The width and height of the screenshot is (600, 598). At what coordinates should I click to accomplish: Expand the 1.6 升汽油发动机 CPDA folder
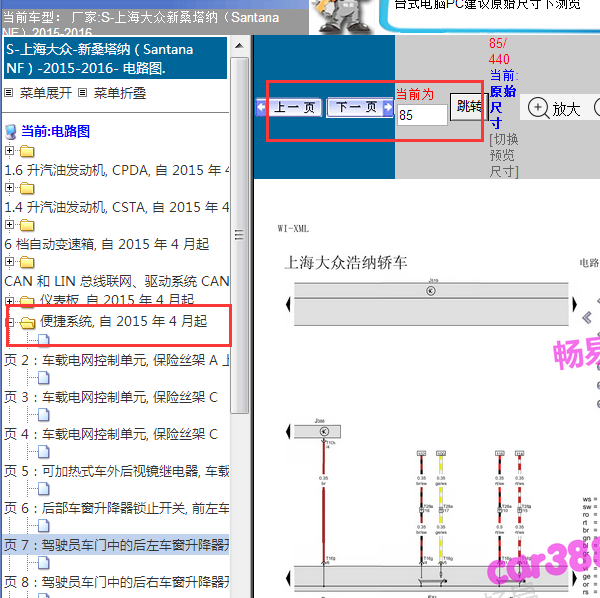9,151
